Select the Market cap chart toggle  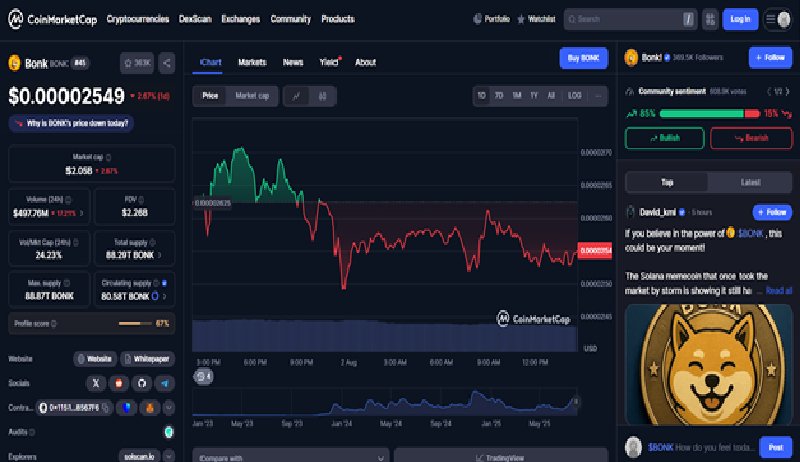252,96
